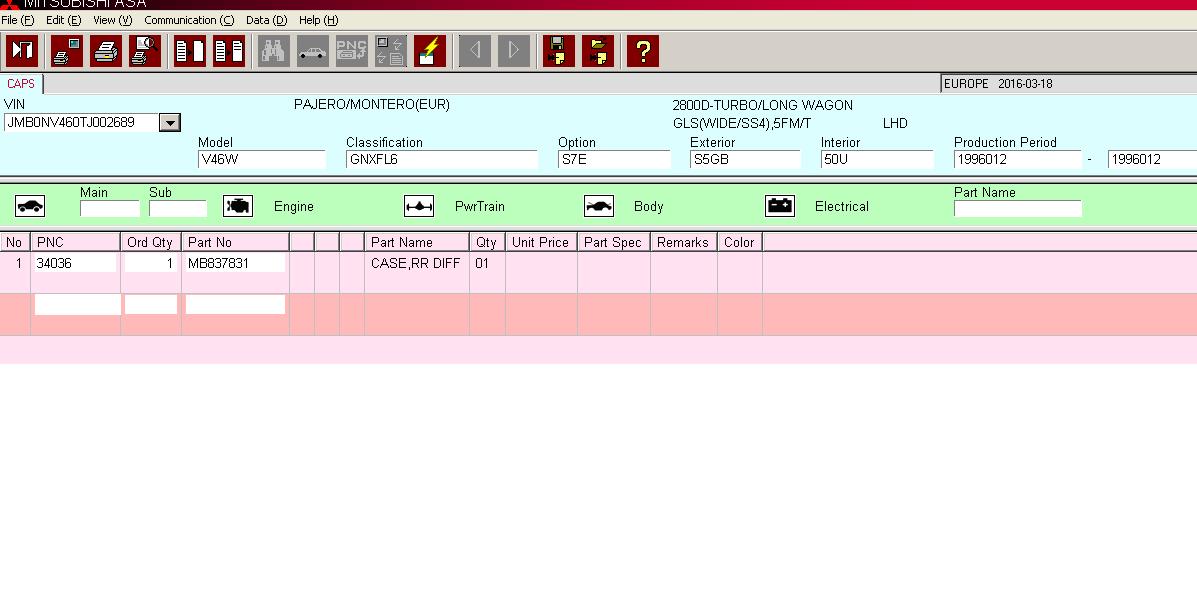This screenshot has width=1197, height=594.
Task: Click the print screen icon with monitor
Action: click(x=67, y=51)
